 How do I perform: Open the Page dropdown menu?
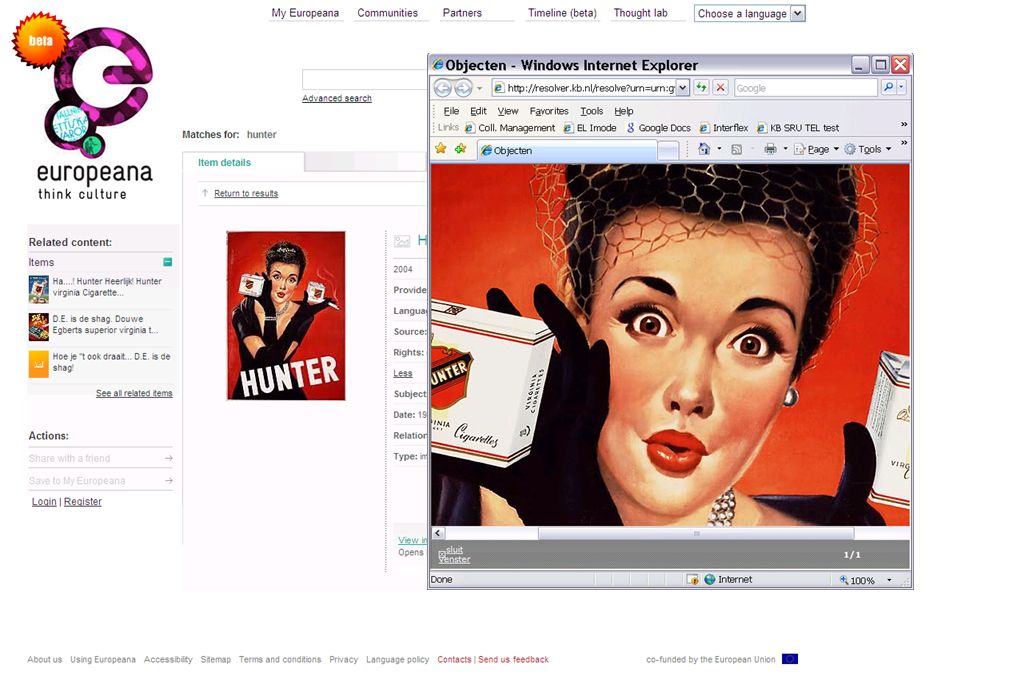pos(816,150)
